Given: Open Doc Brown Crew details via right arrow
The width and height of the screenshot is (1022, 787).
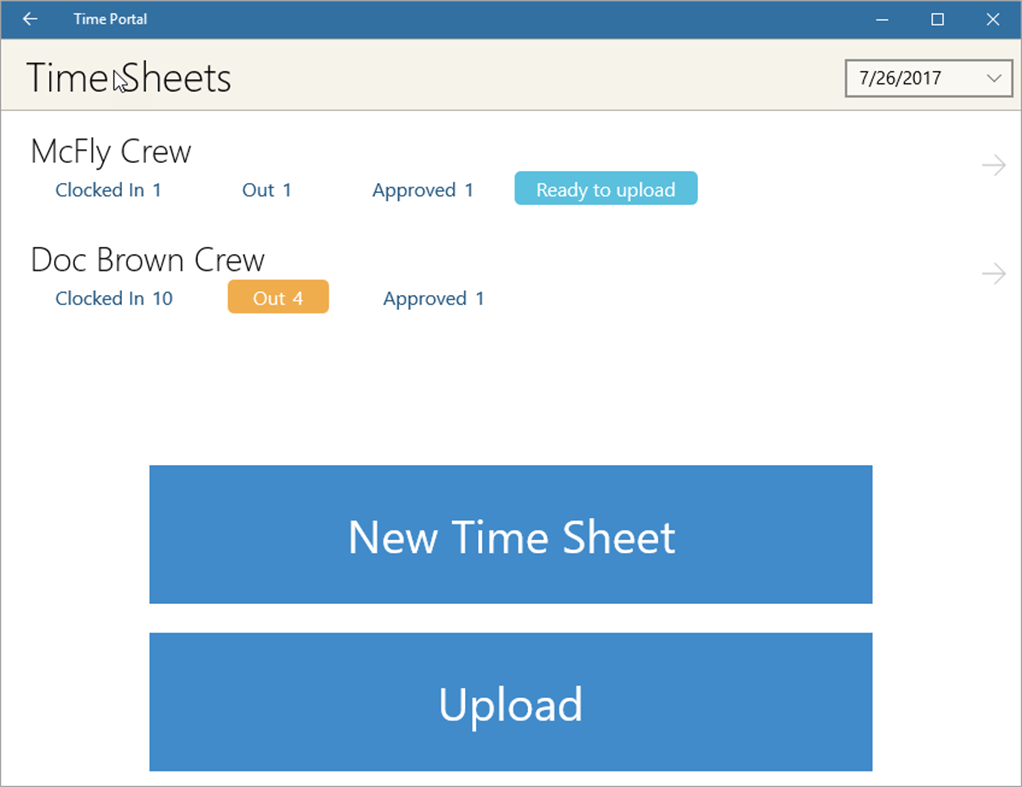Looking at the screenshot, I should [993, 273].
